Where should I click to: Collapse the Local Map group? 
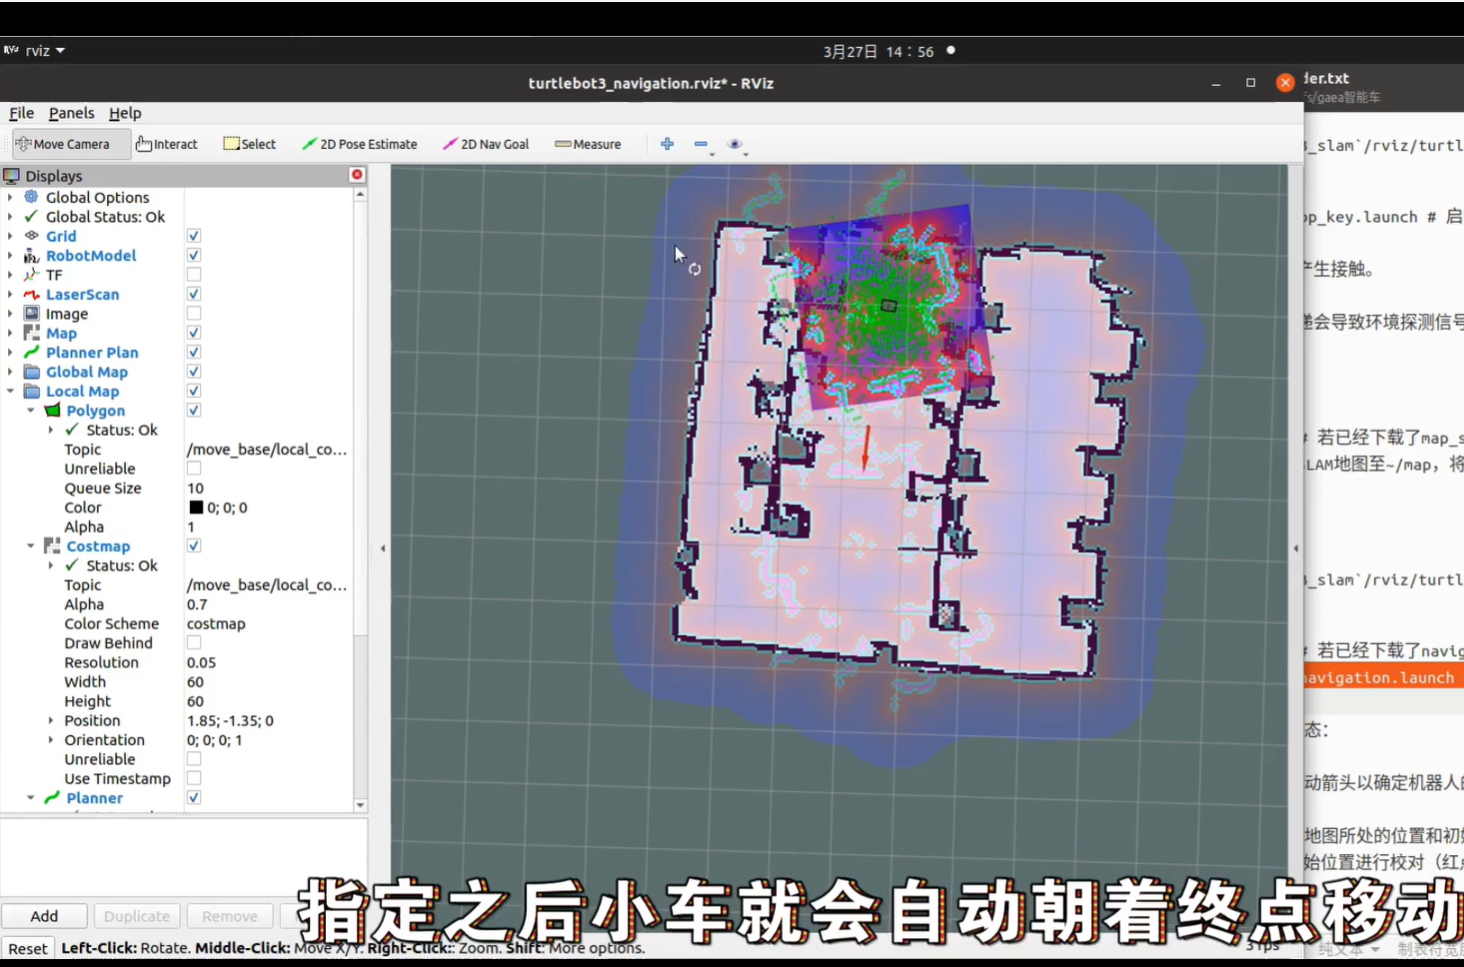[11, 391]
